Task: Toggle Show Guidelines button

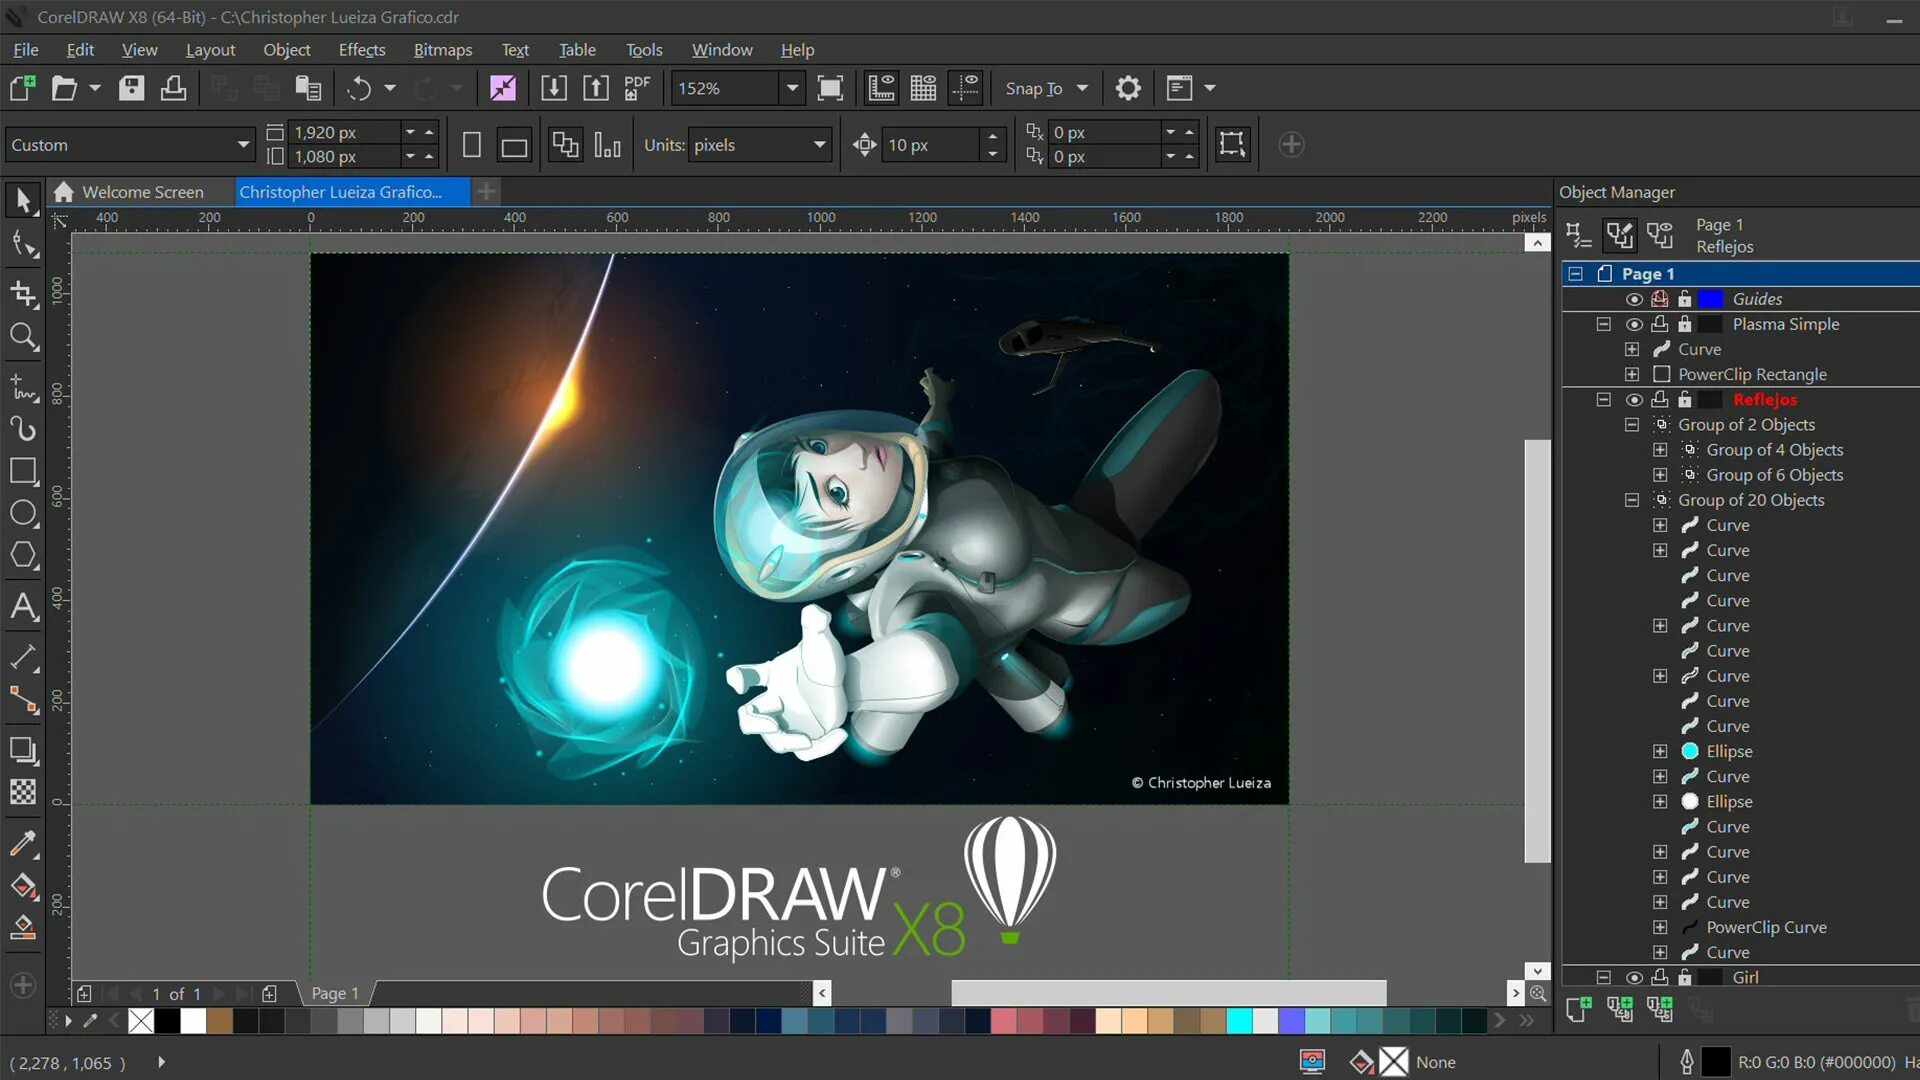Action: tap(965, 88)
